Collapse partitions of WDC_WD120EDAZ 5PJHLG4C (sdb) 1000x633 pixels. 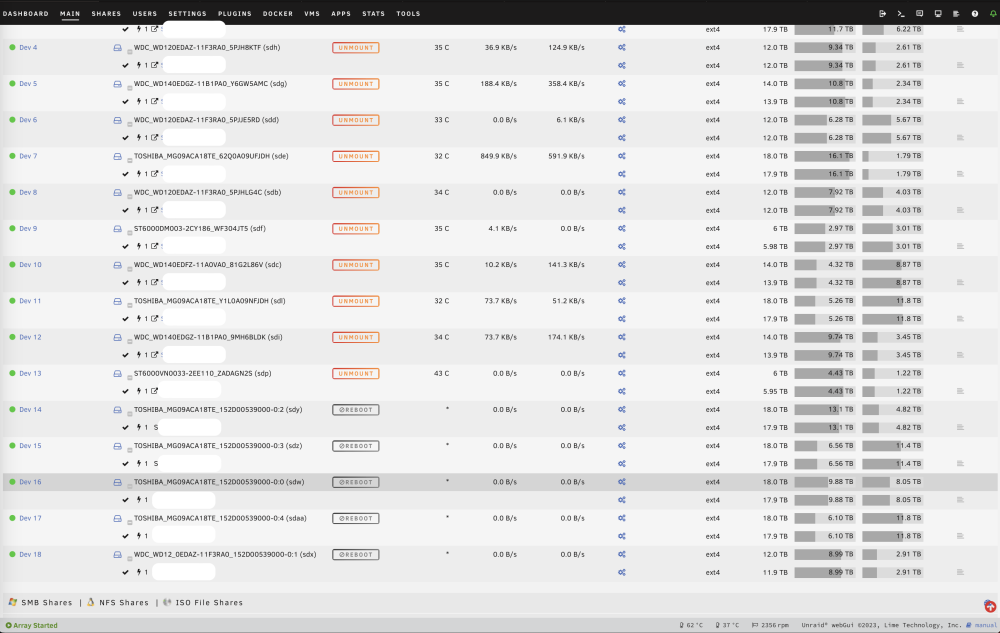coord(129,196)
